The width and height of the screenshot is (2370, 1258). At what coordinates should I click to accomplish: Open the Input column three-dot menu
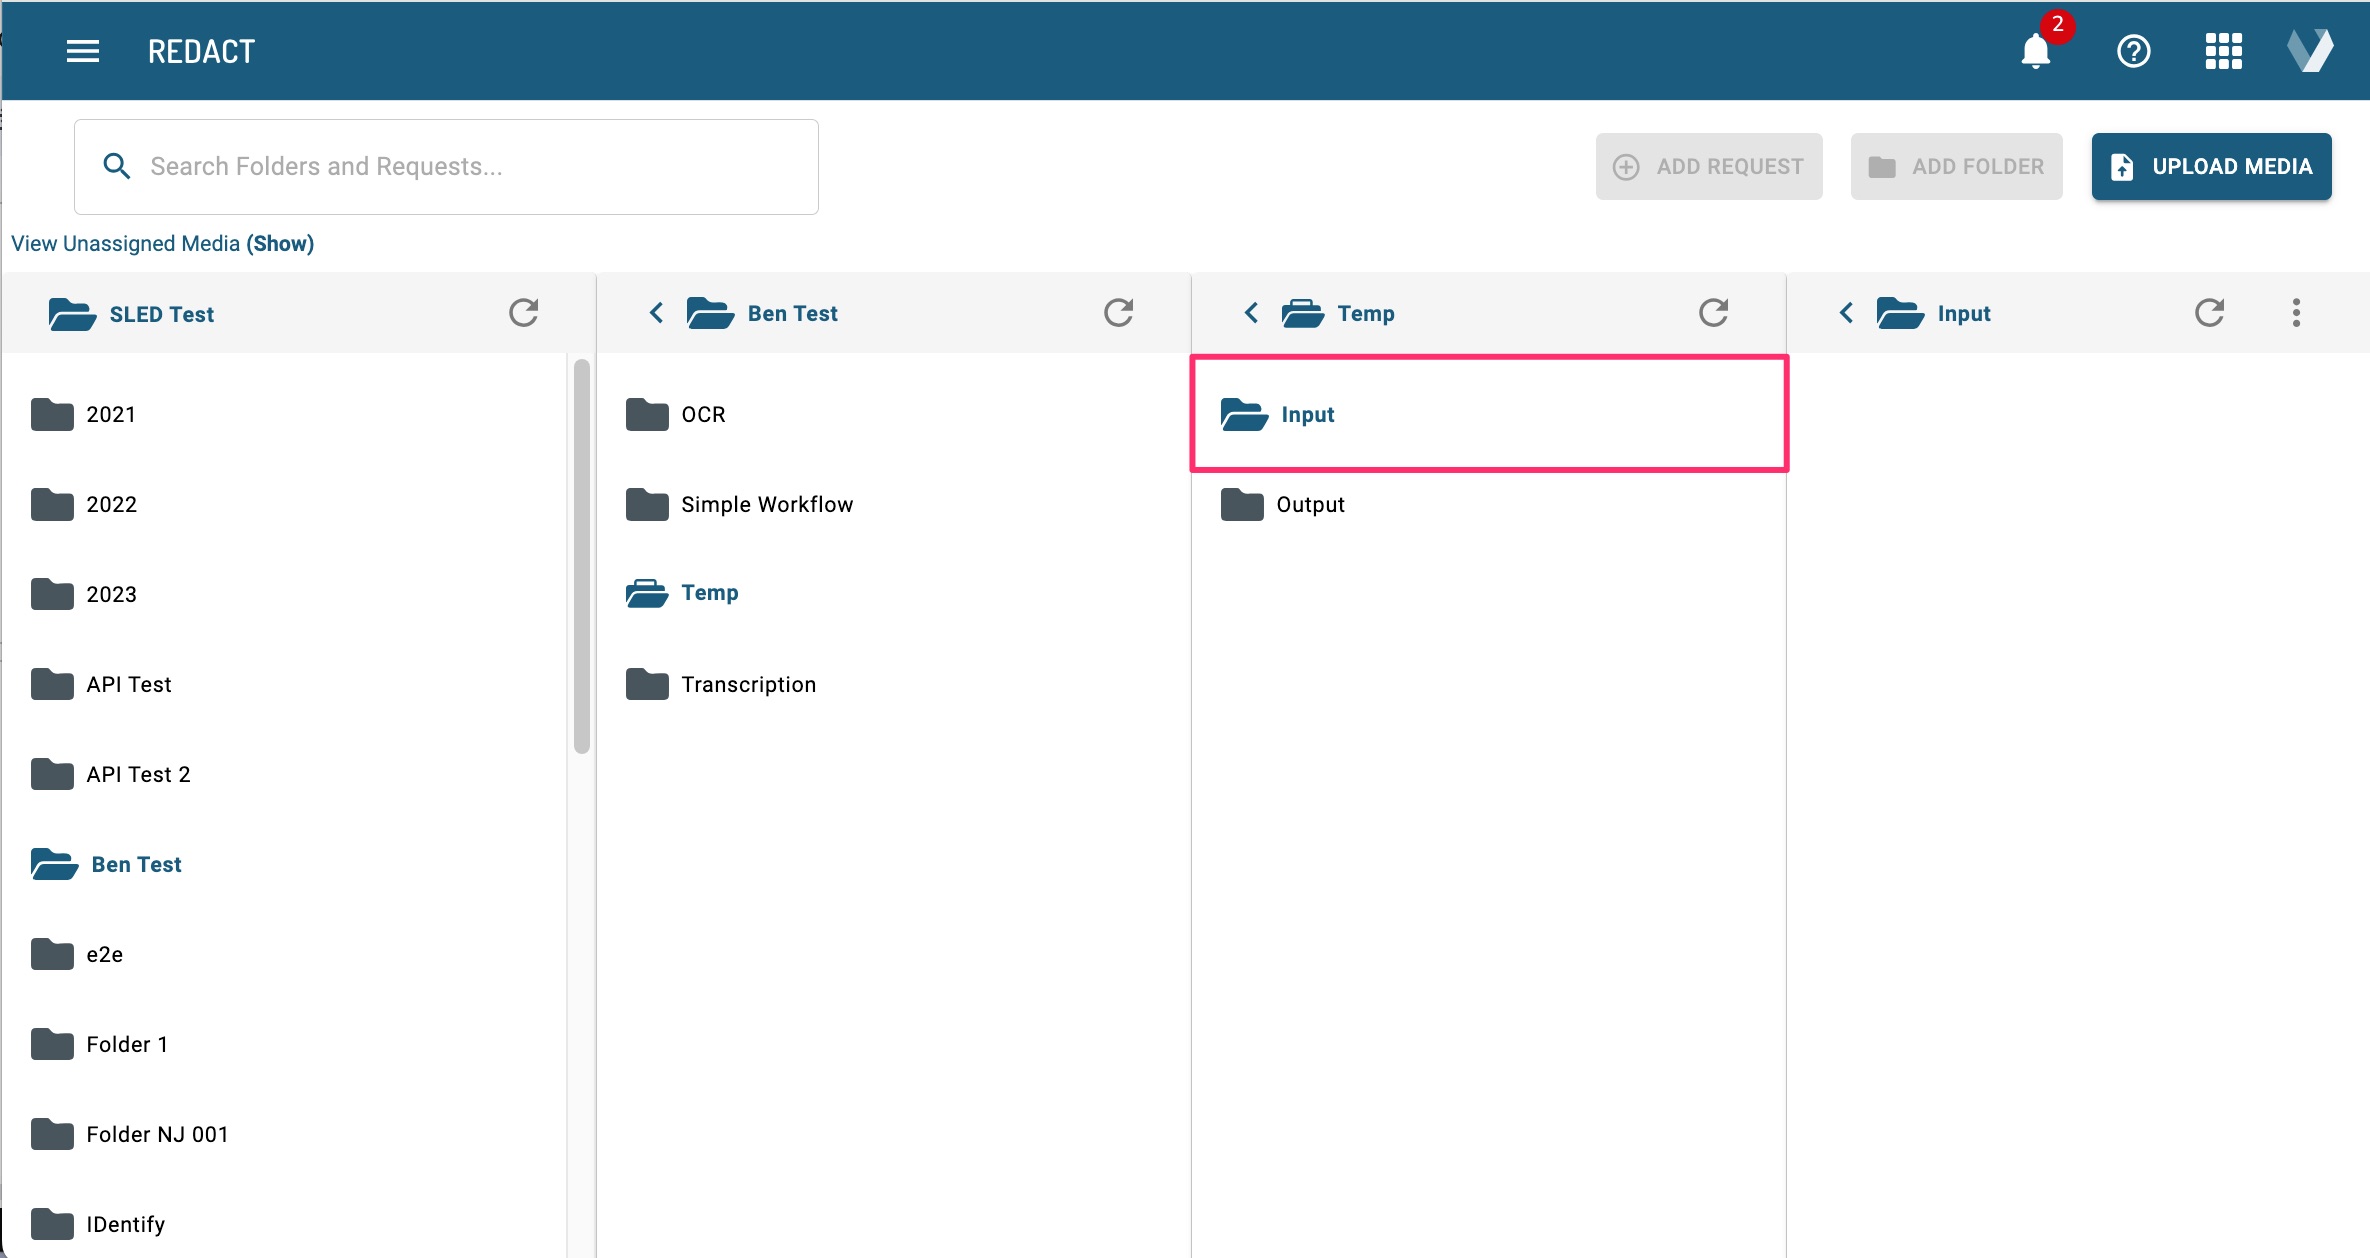click(x=2296, y=313)
